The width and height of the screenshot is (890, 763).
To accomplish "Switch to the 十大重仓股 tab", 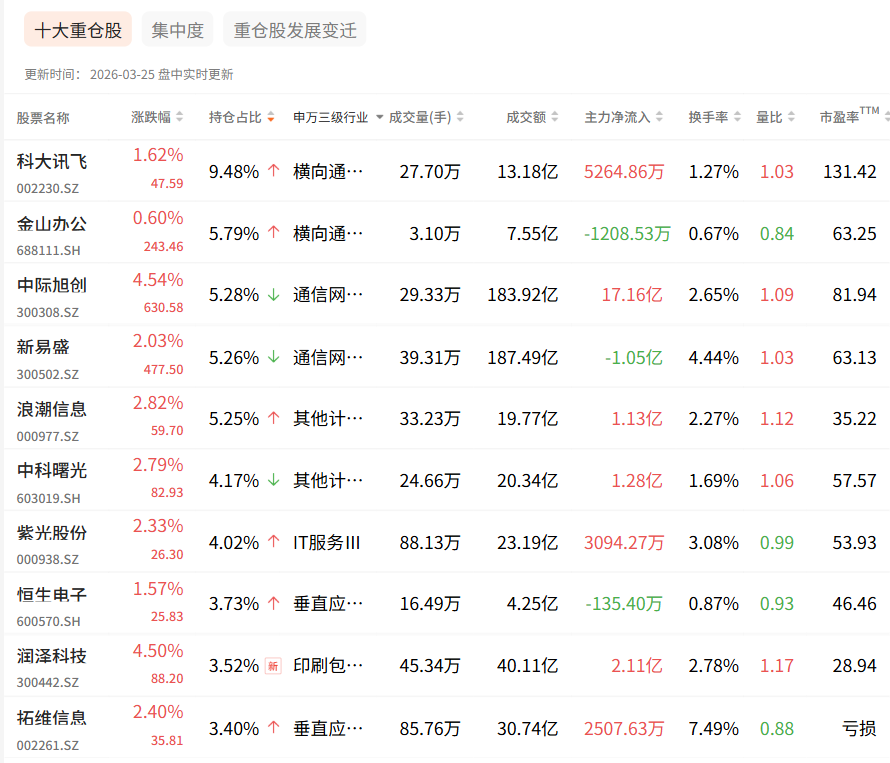I will pyautogui.click(x=78, y=30).
